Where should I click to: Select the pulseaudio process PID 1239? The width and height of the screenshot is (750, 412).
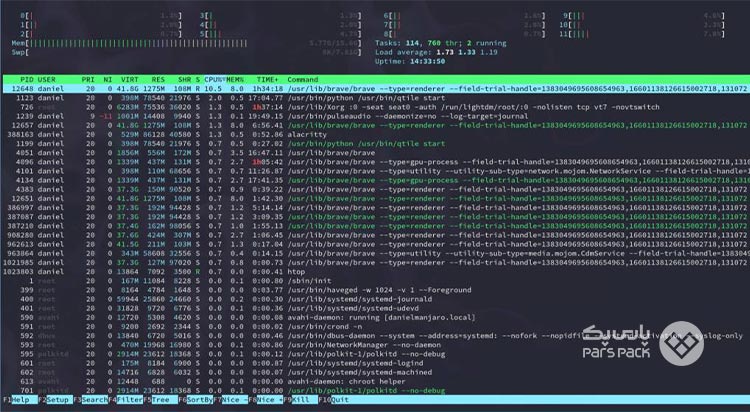coord(376,116)
